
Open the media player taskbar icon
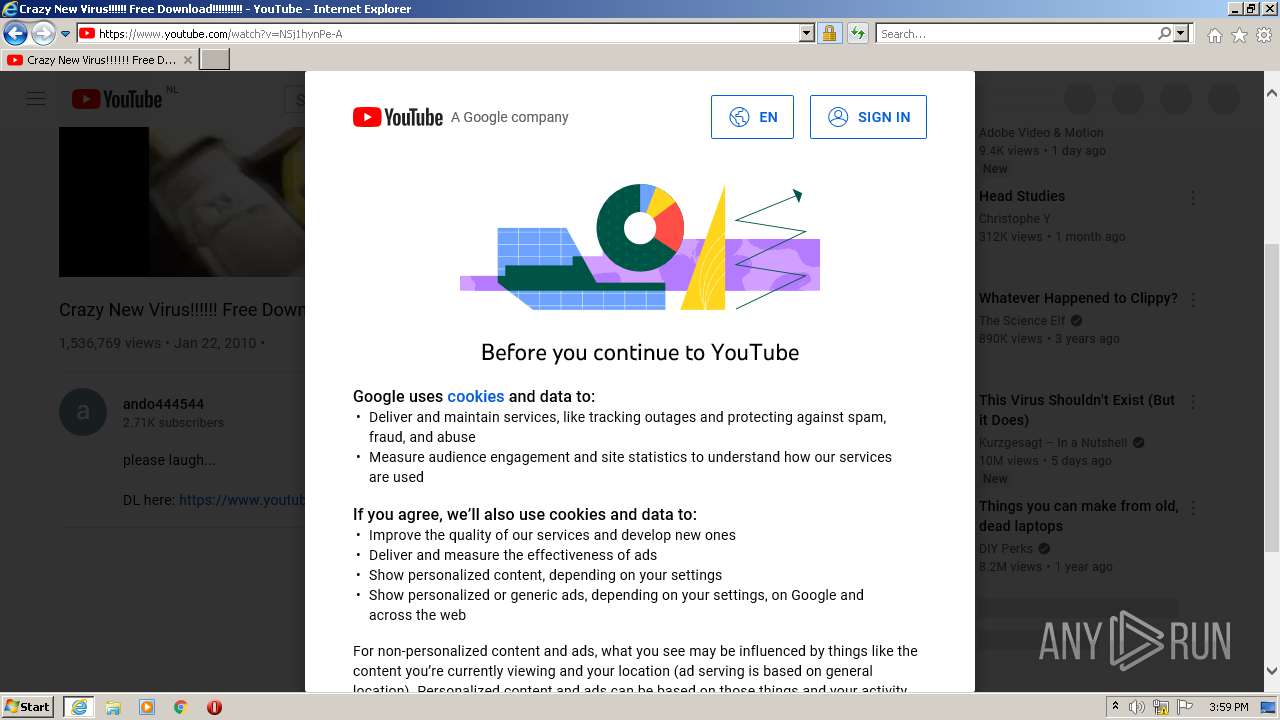click(147, 707)
